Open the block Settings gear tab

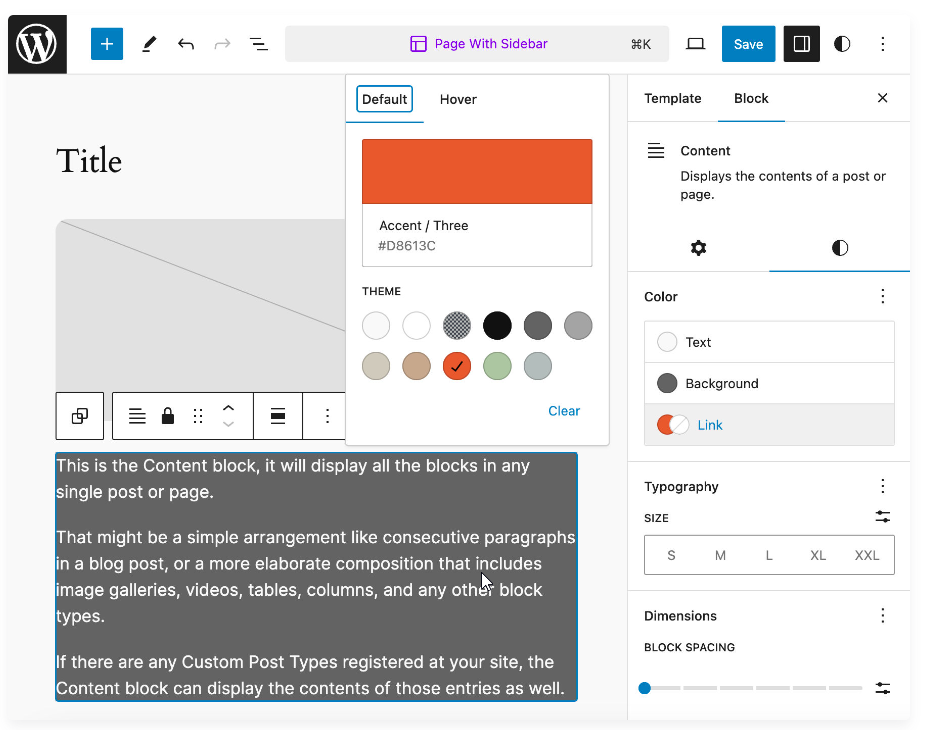698,248
